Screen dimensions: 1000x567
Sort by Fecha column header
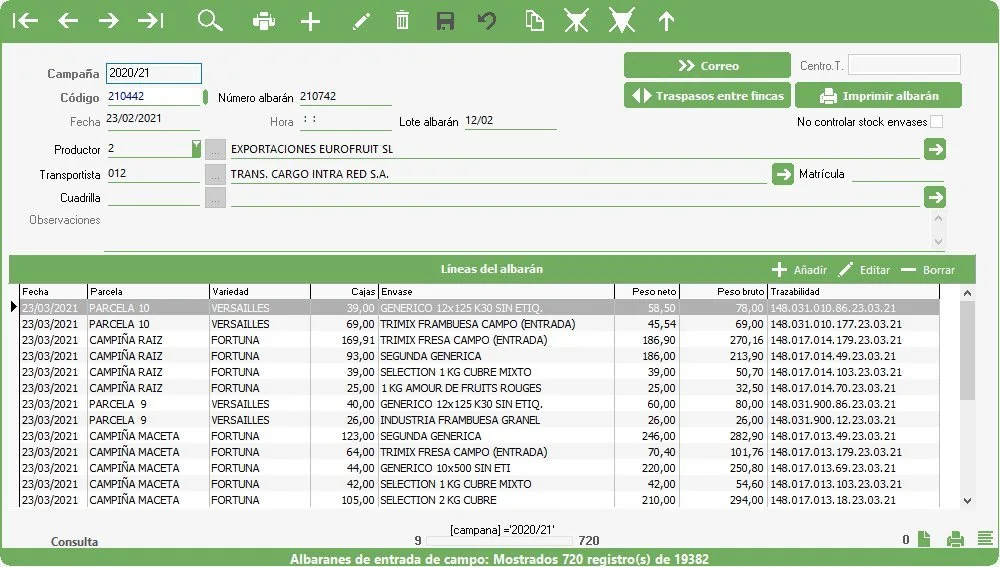pos(54,291)
